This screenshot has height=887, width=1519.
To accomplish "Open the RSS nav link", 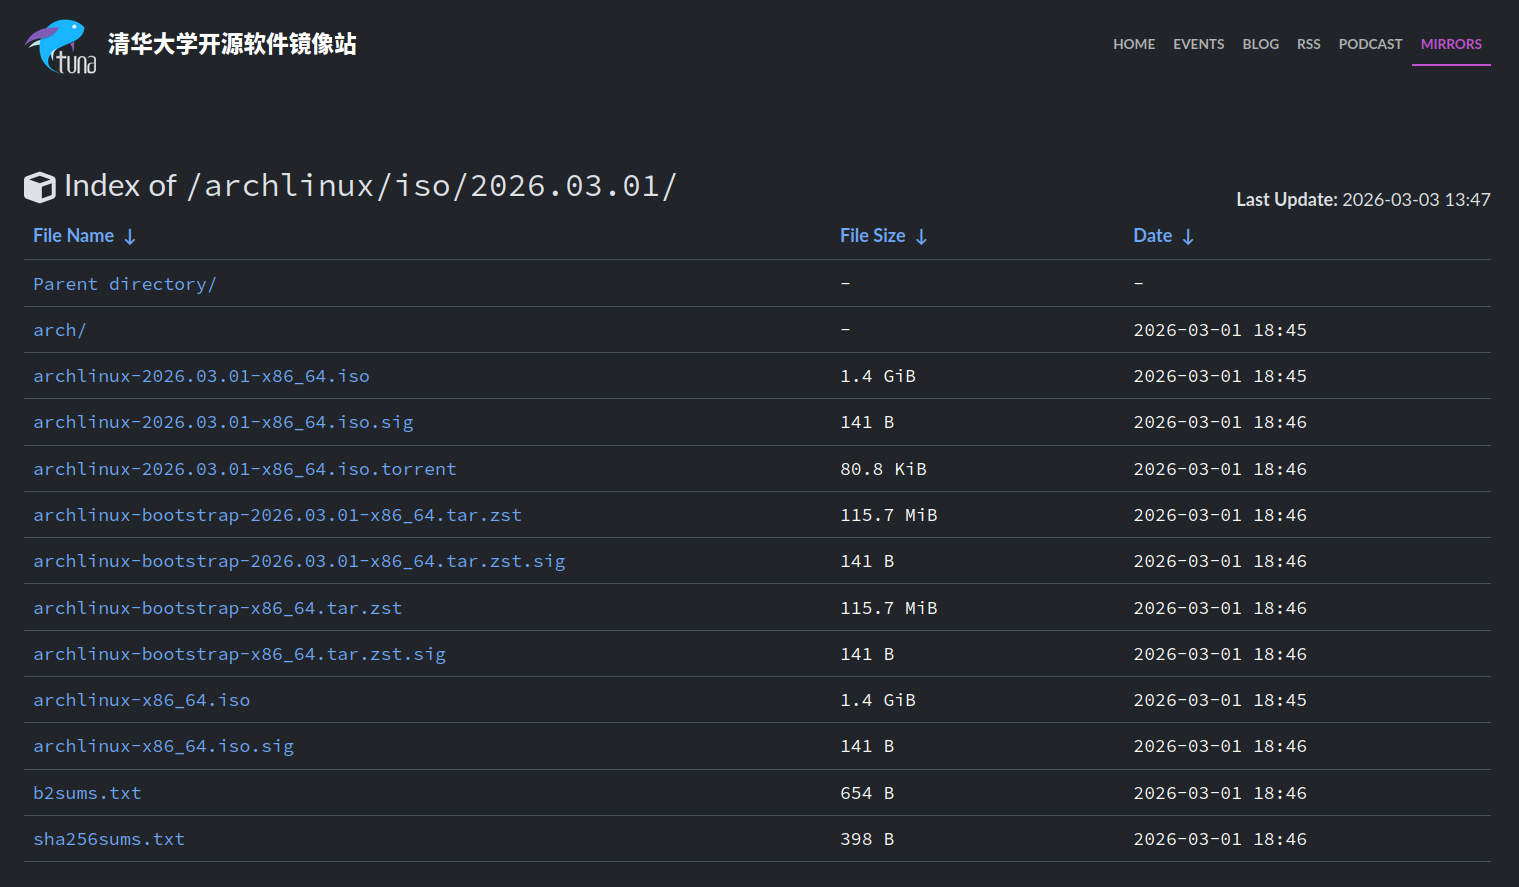I will coord(1309,44).
